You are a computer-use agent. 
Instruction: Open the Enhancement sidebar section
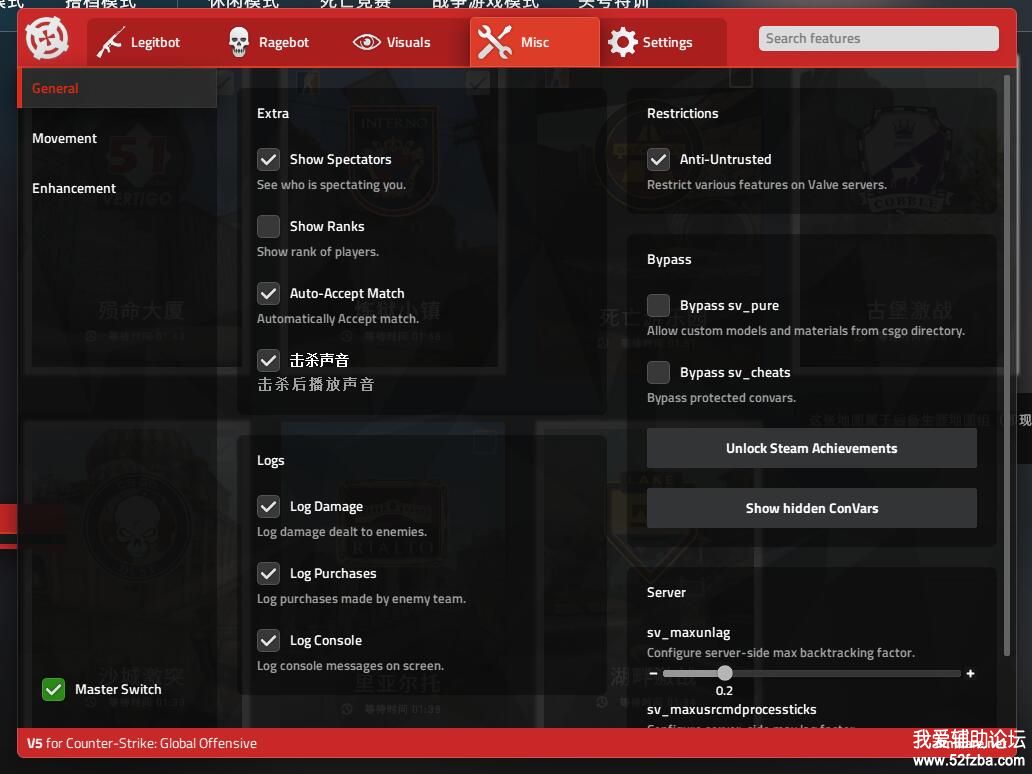(74, 188)
